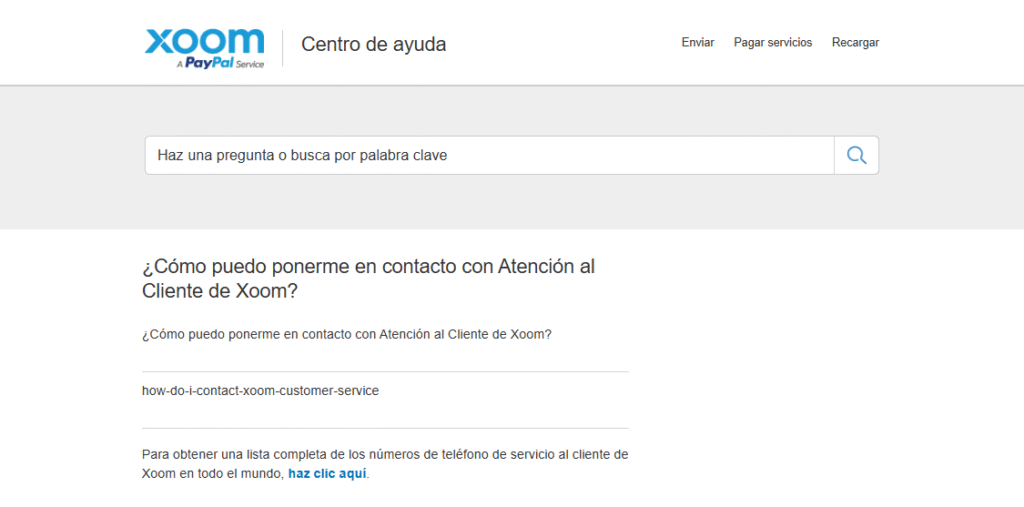This screenshot has width=1024, height=507.
Task: Select the text 'how-do-i-contact-xoom-customer-service'
Action: click(260, 391)
